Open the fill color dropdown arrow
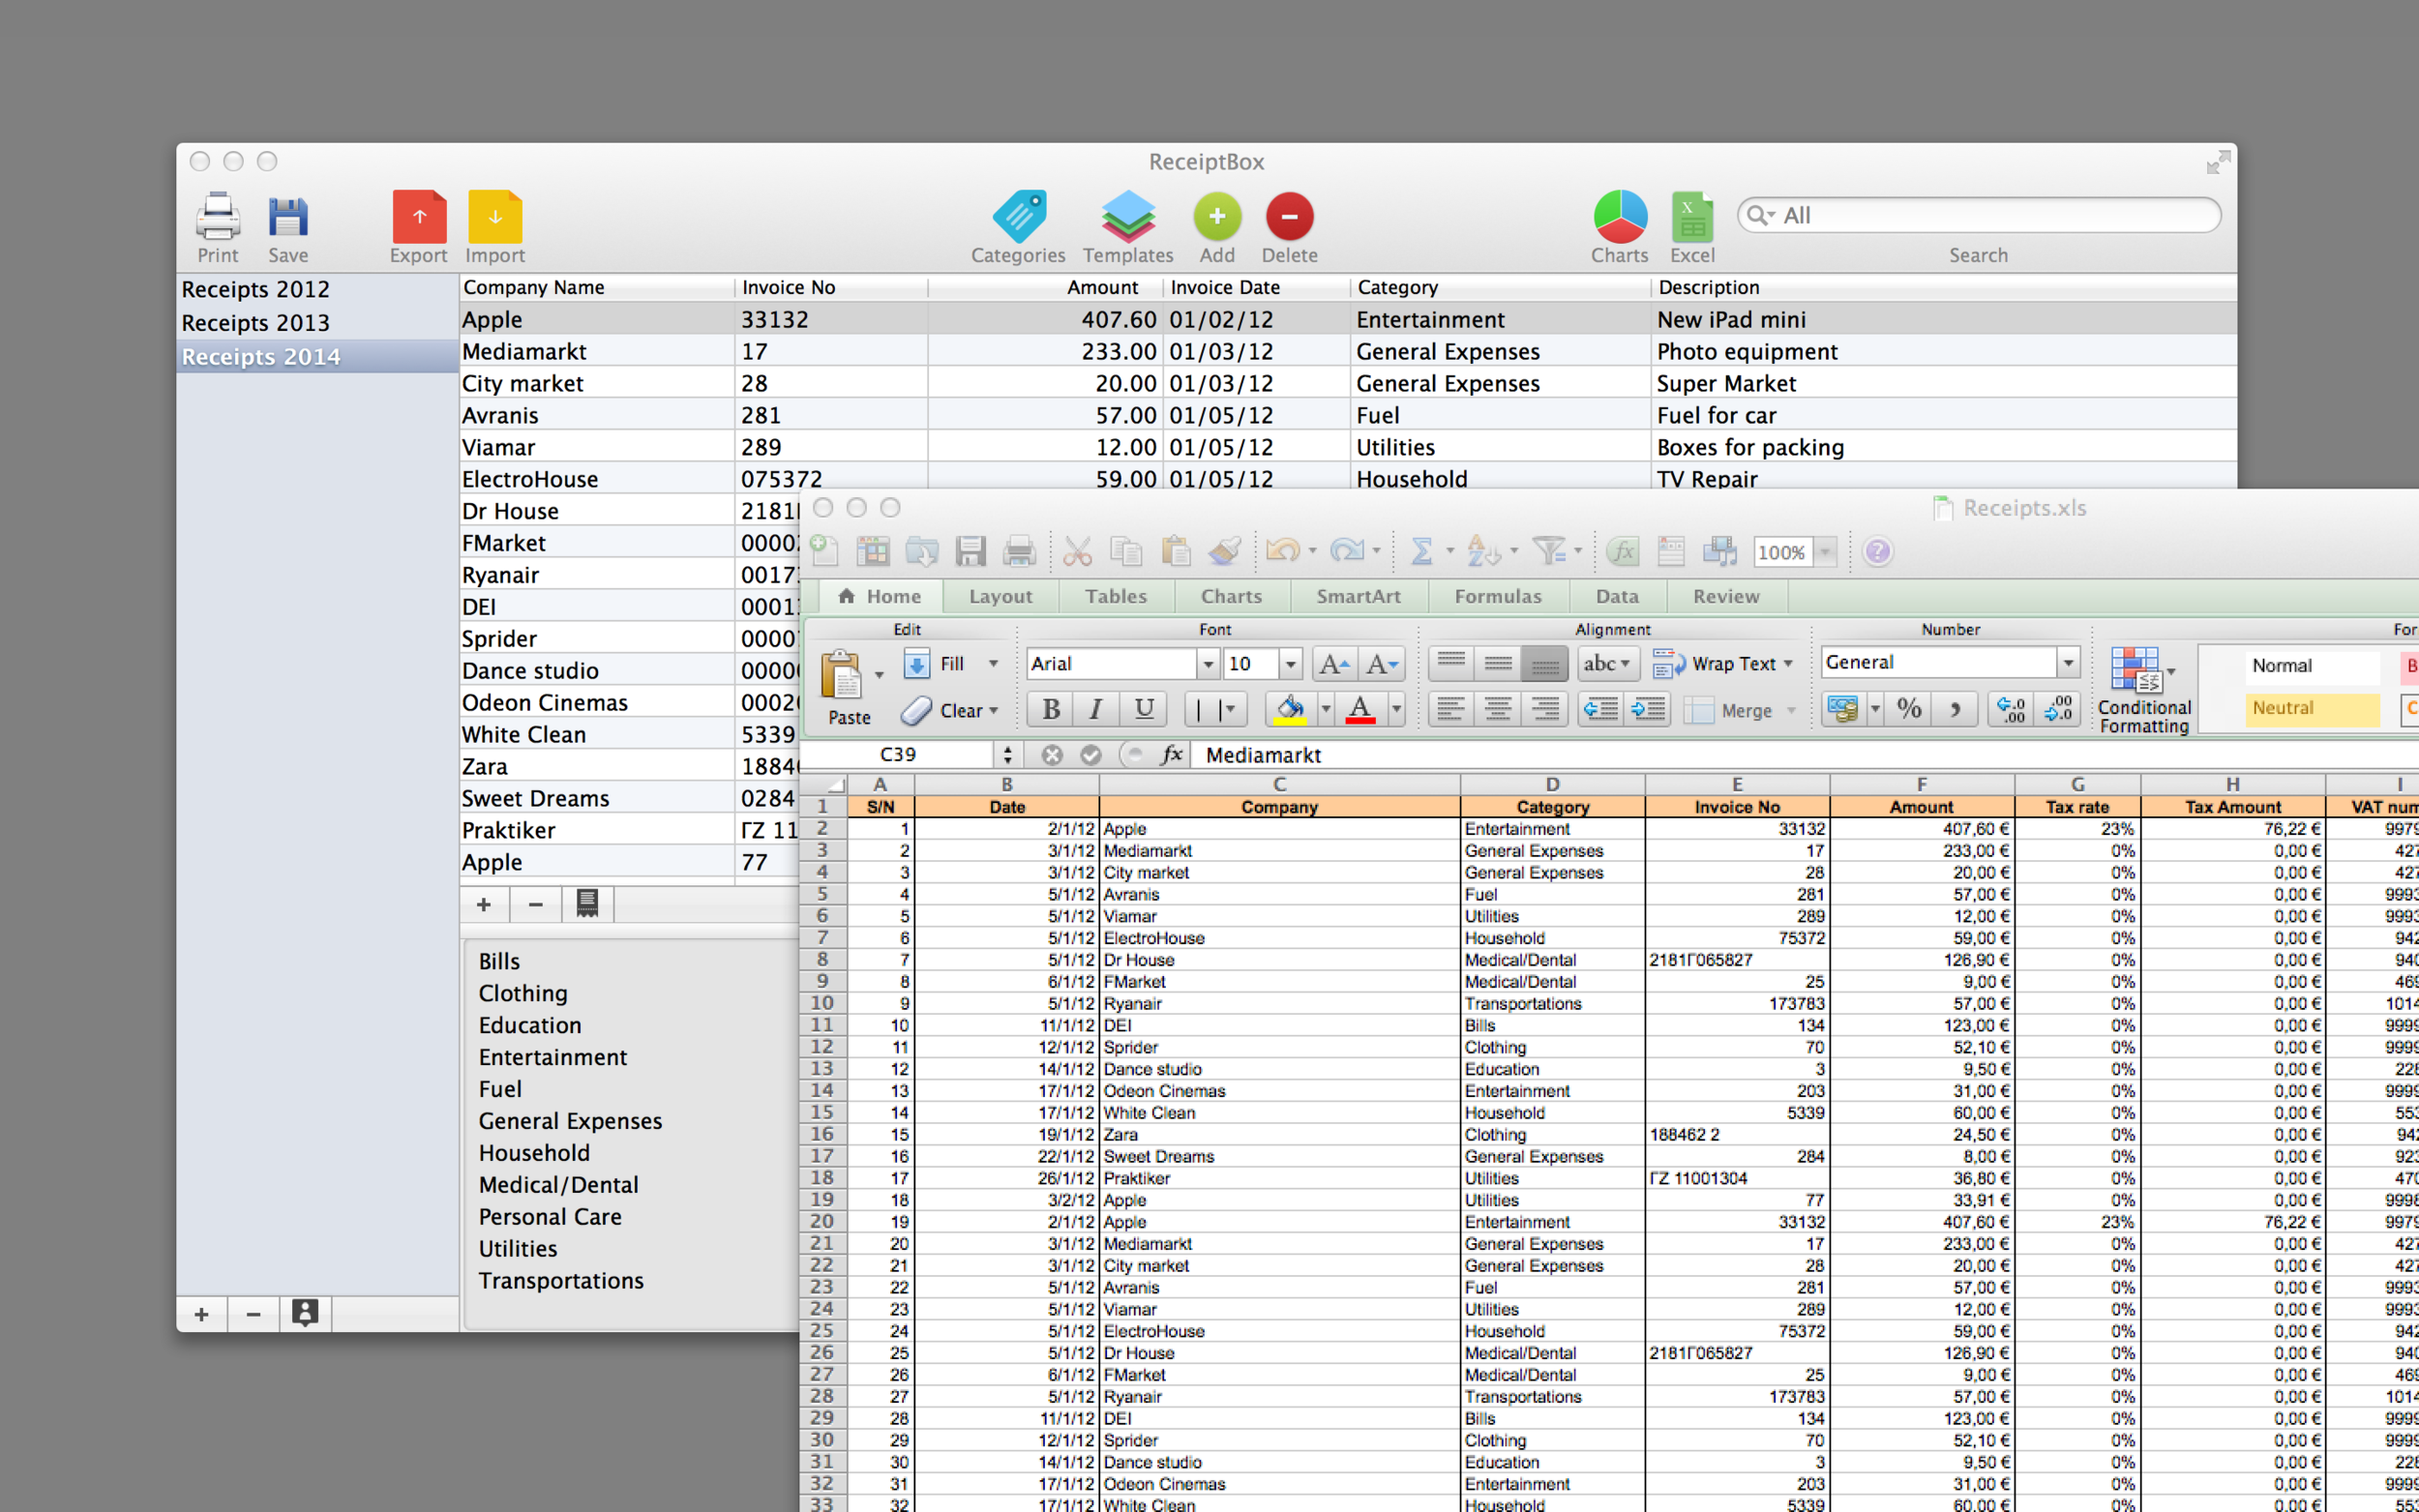Image resolution: width=2419 pixels, height=1512 pixels. 1325,710
